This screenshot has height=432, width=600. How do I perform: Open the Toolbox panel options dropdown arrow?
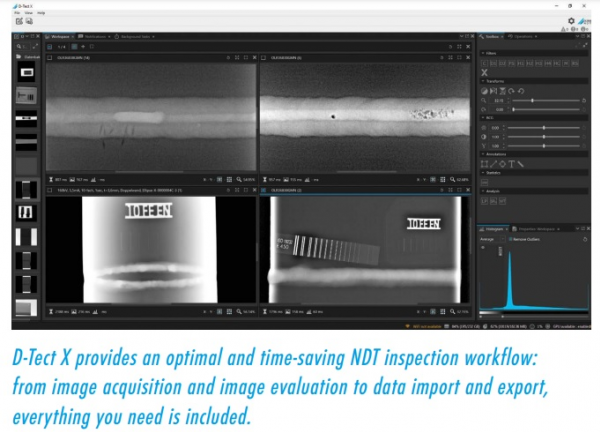click(x=577, y=36)
